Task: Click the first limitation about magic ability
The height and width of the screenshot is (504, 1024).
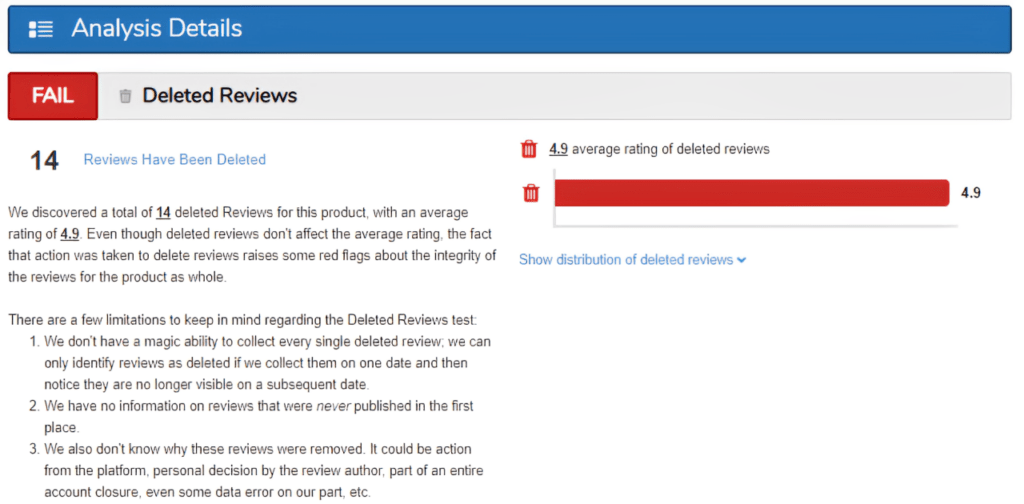Action: (x=264, y=363)
